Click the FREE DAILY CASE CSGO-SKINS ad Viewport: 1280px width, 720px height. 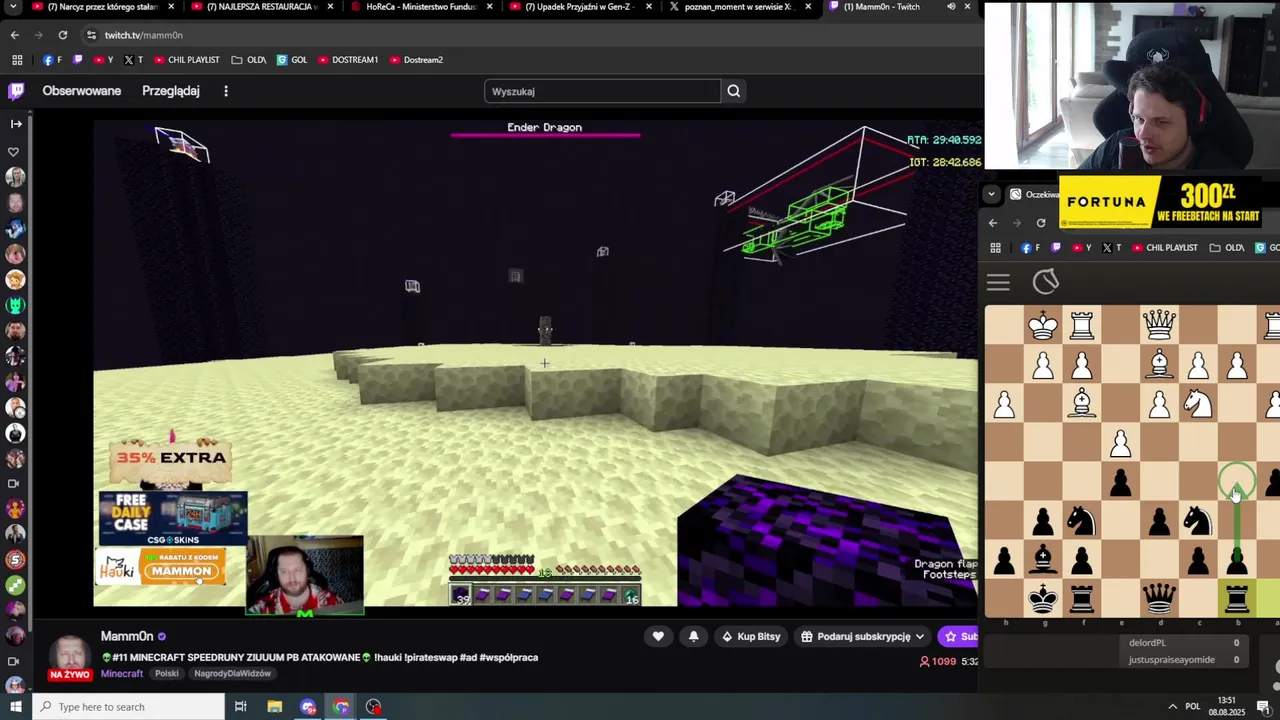[172, 518]
